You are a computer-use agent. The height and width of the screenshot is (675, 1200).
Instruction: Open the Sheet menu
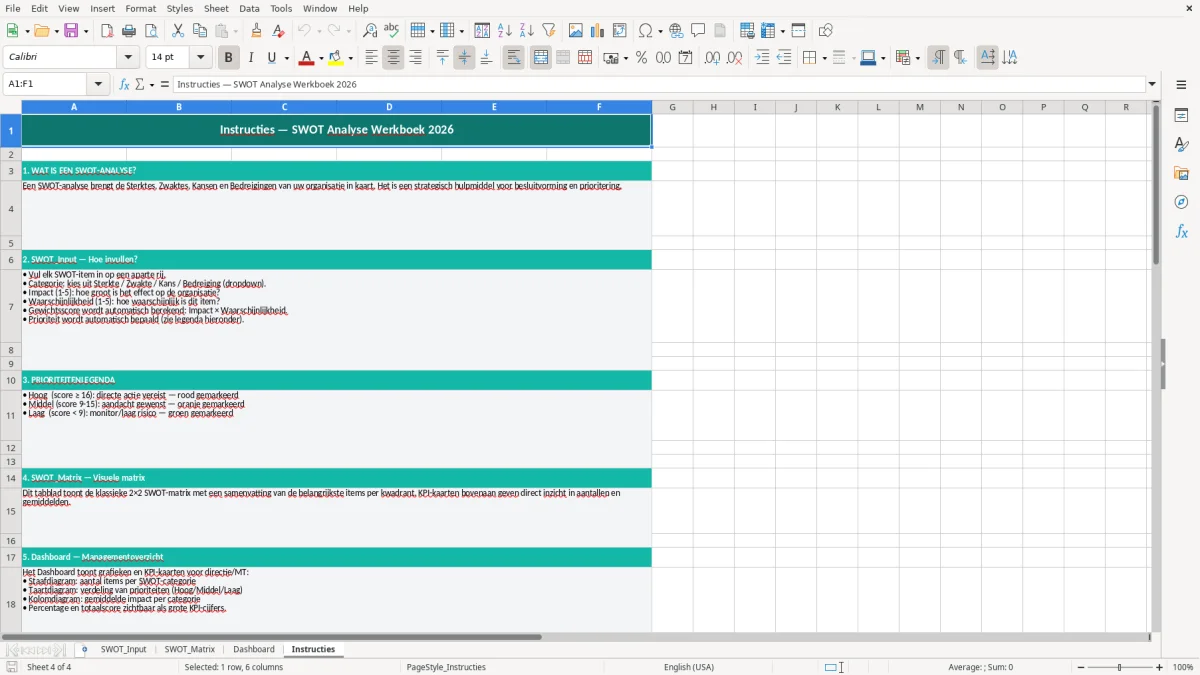217,8
